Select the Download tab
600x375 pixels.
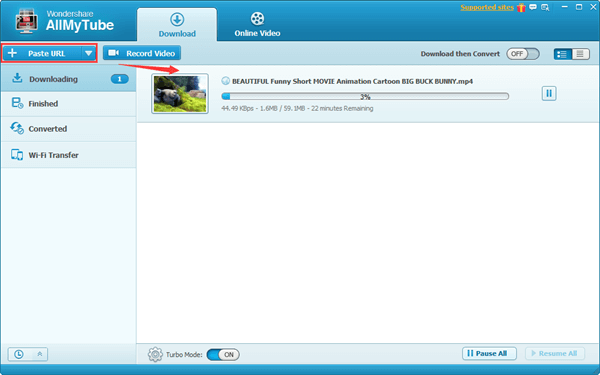pos(177,24)
